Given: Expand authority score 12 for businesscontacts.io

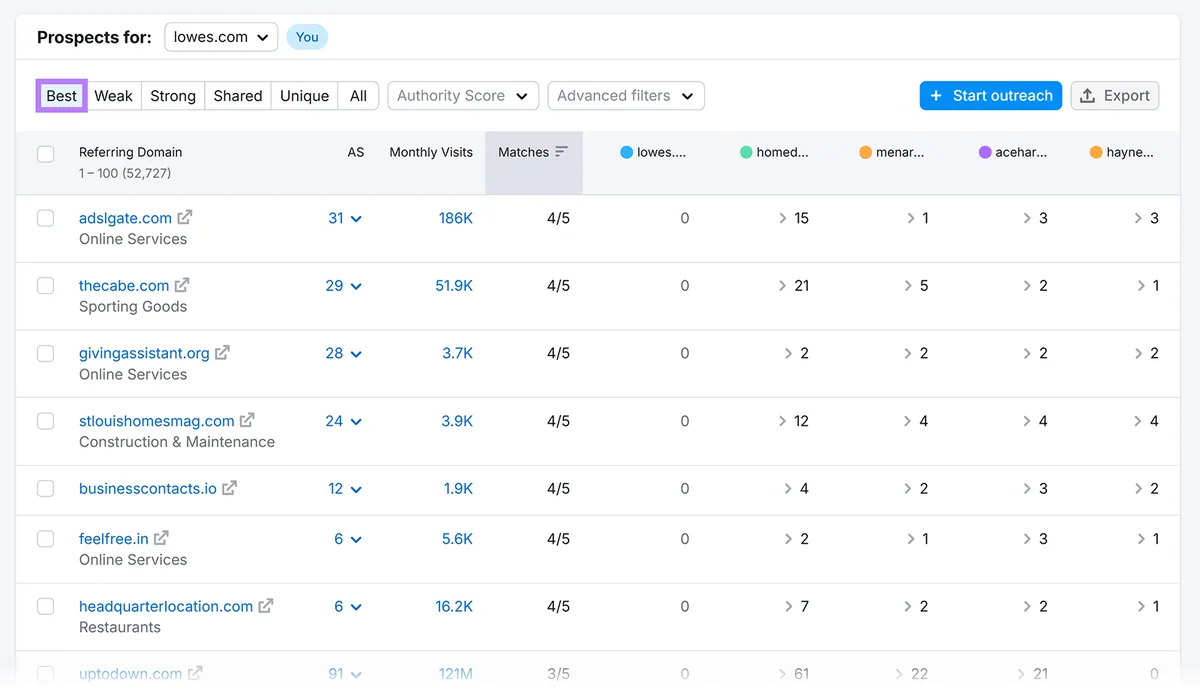Looking at the screenshot, I should 345,489.
